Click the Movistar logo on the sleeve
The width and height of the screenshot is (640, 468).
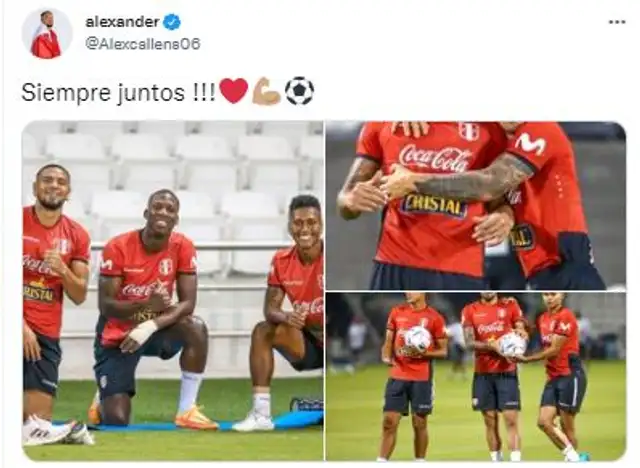(530, 144)
